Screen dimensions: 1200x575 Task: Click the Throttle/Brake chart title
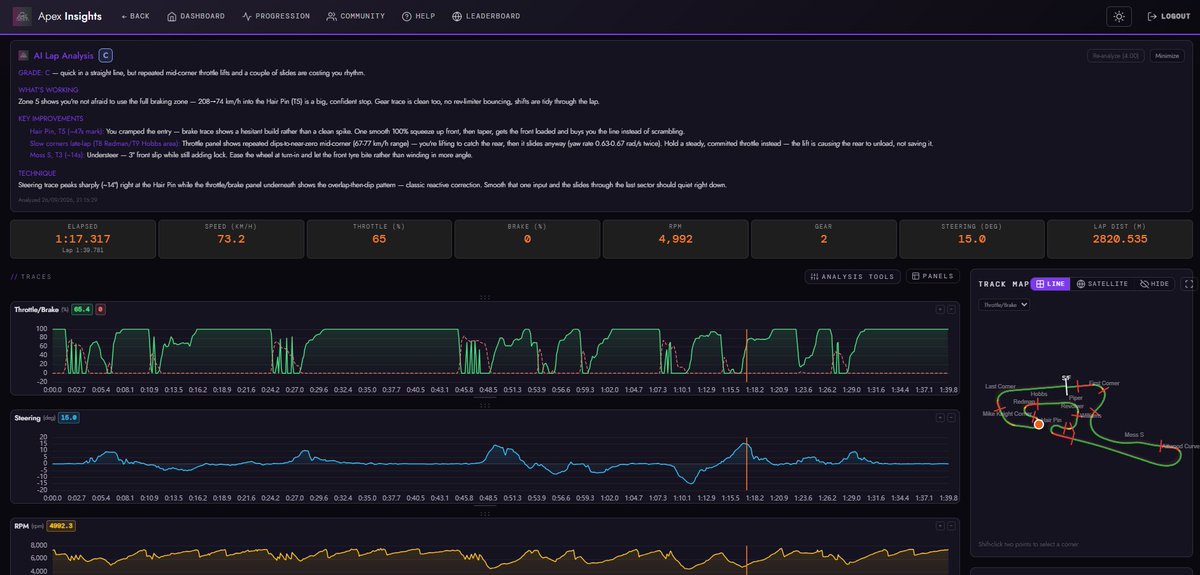click(x=36, y=310)
